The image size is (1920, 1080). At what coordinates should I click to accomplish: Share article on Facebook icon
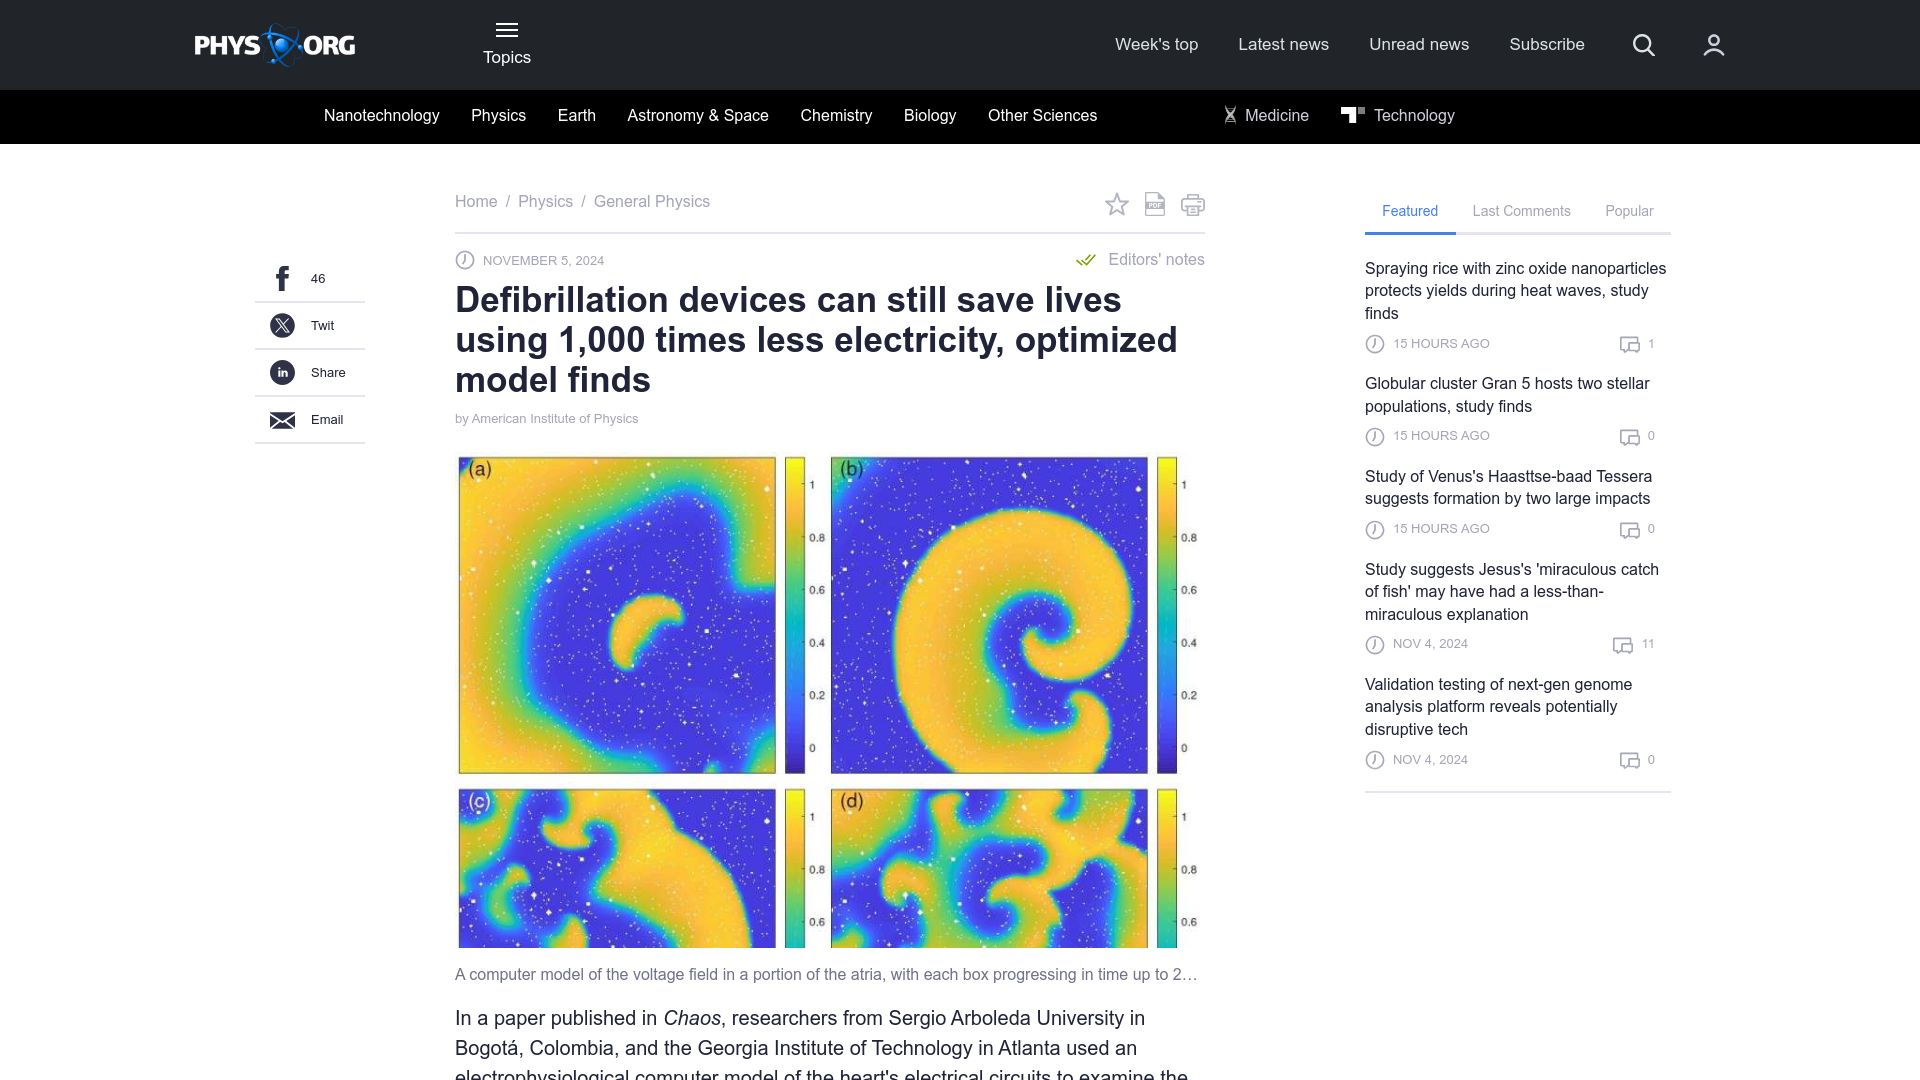[283, 279]
